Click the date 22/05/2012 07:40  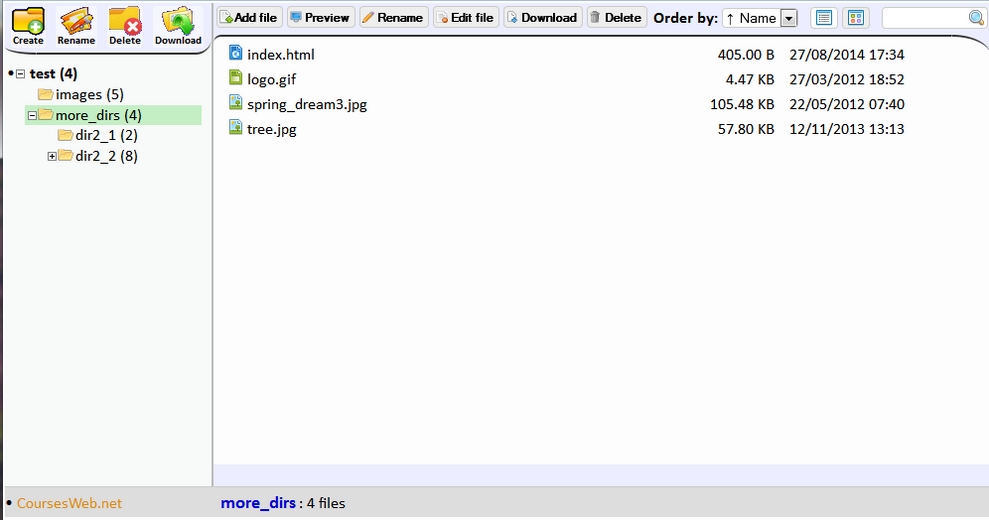coord(846,104)
